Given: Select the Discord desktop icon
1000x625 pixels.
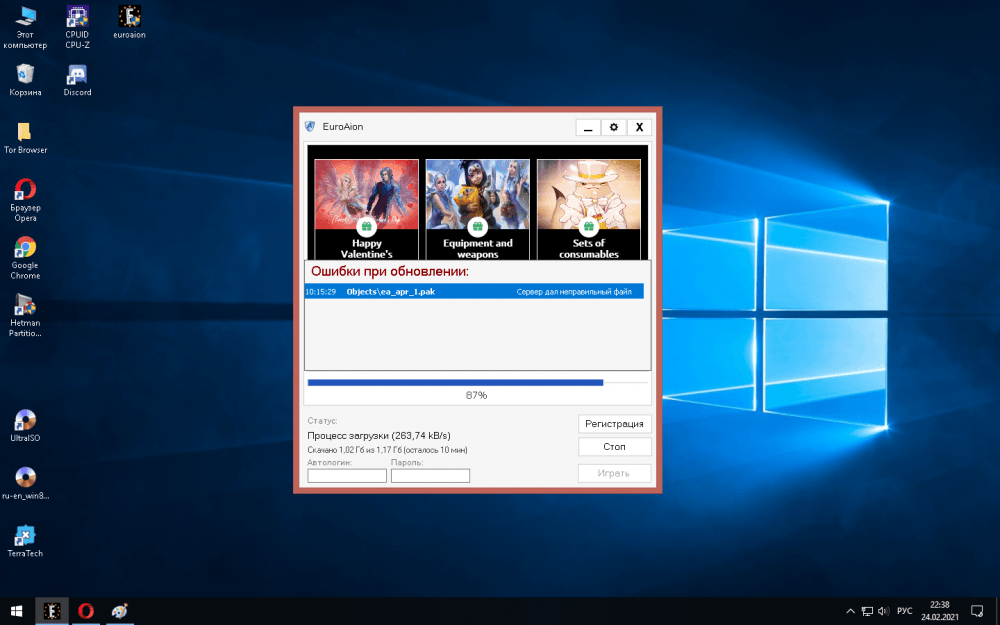Looking at the screenshot, I should pyautogui.click(x=77, y=76).
